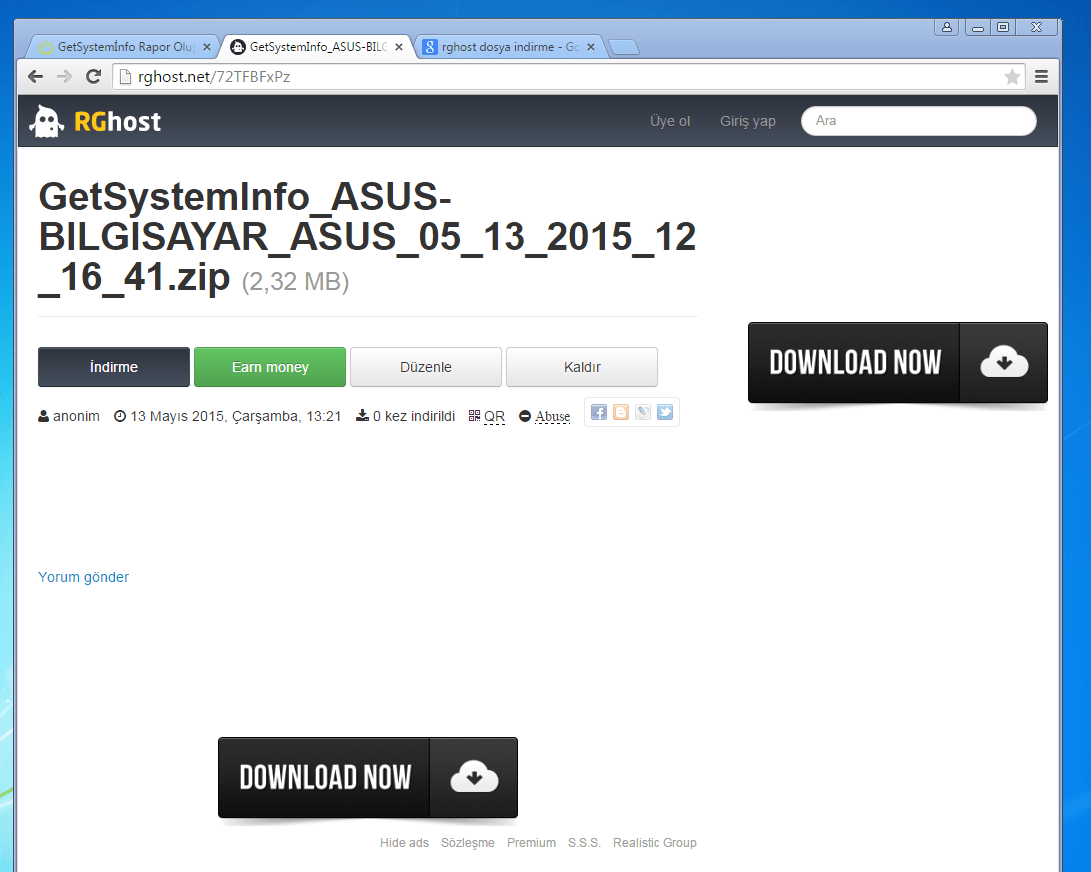
Task: Click the cloud icon on right Download Now banner
Action: click(1004, 362)
